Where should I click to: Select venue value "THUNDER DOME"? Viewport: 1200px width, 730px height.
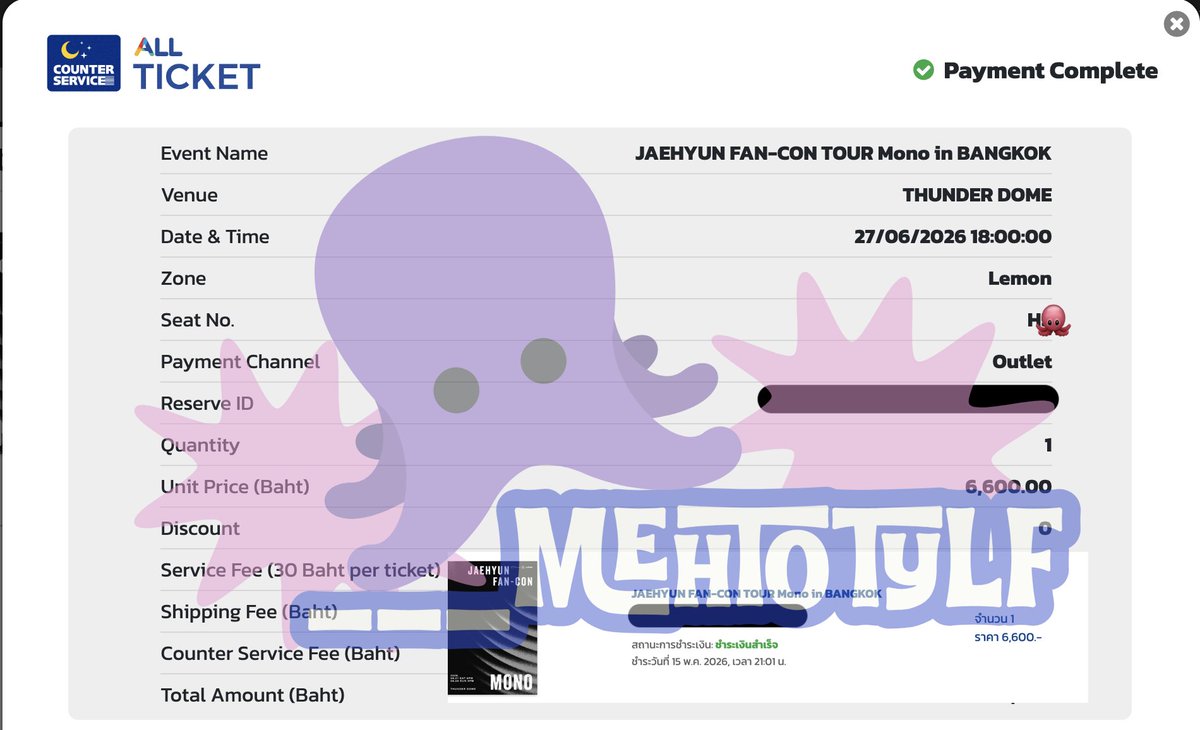point(977,195)
